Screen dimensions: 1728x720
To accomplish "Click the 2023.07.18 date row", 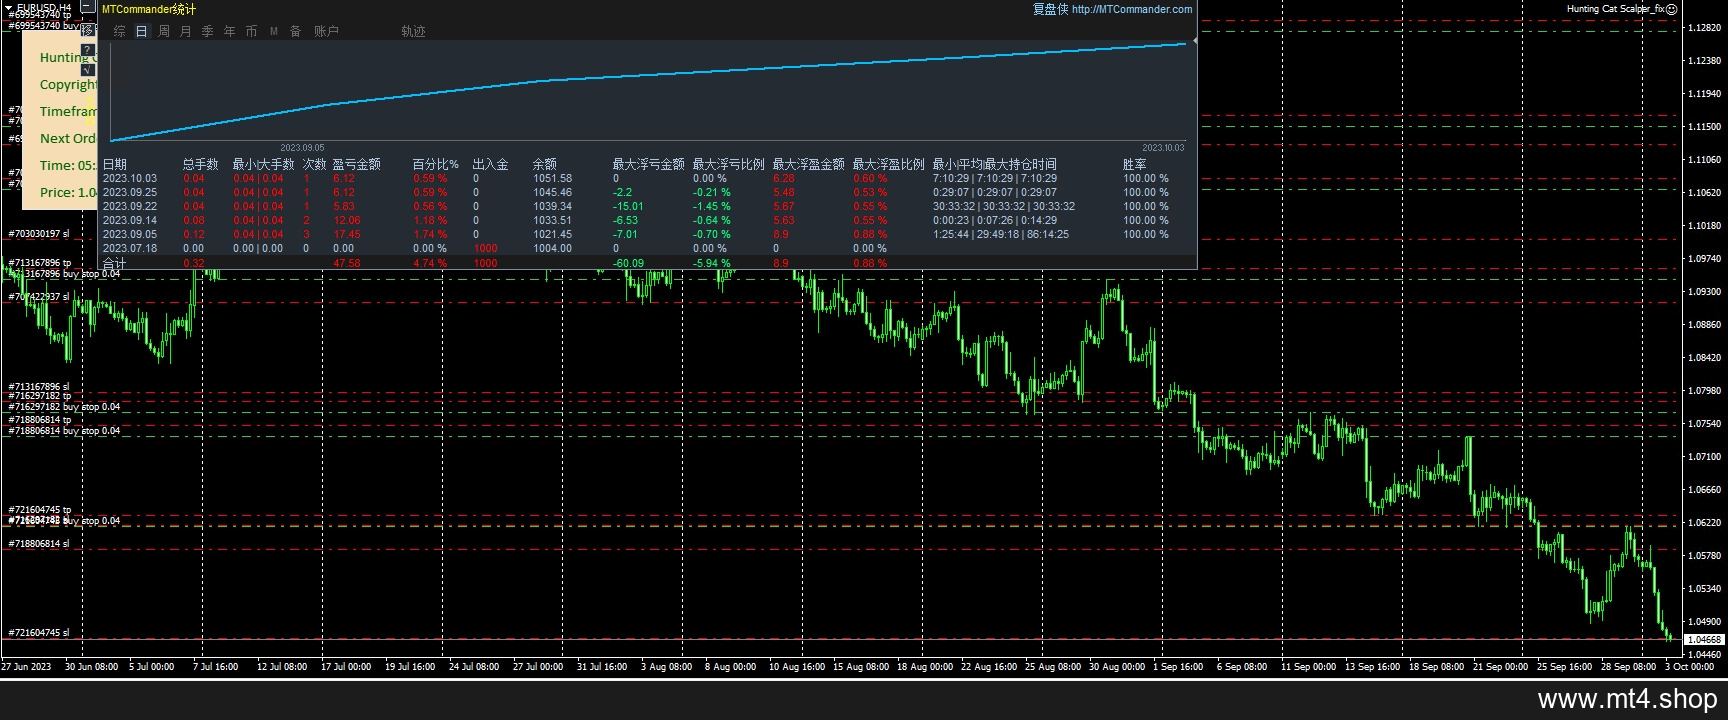I will pos(130,248).
